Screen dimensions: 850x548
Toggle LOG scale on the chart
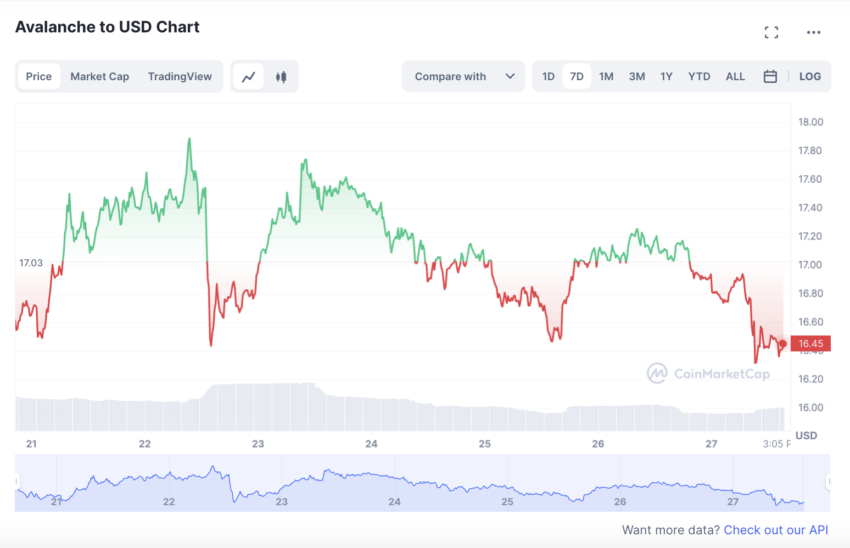[x=810, y=76]
